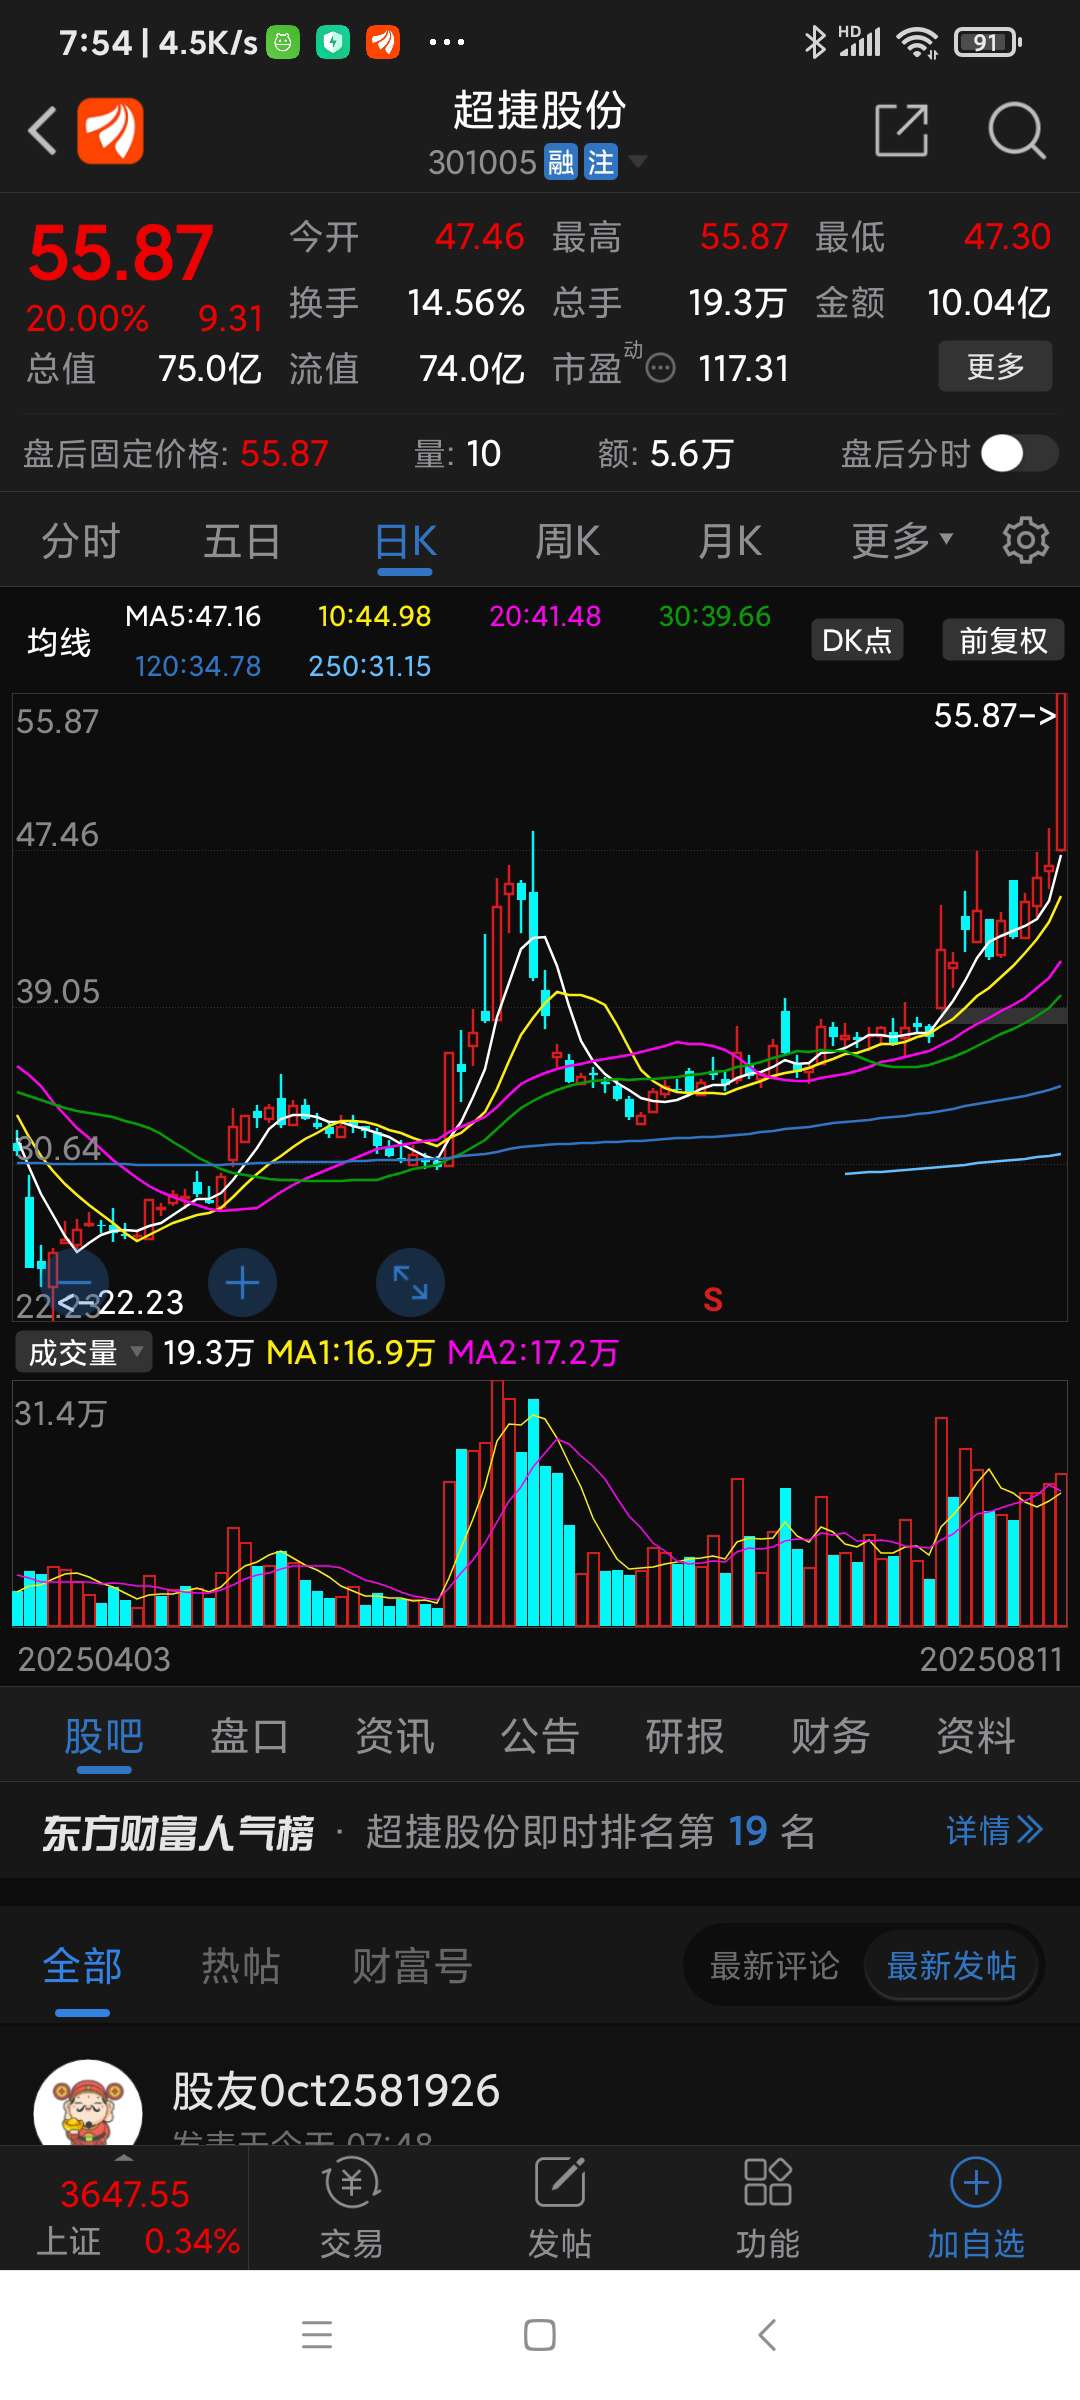The width and height of the screenshot is (1080, 2400).
Task: Tap the 注 registration badge
Action: 601,162
